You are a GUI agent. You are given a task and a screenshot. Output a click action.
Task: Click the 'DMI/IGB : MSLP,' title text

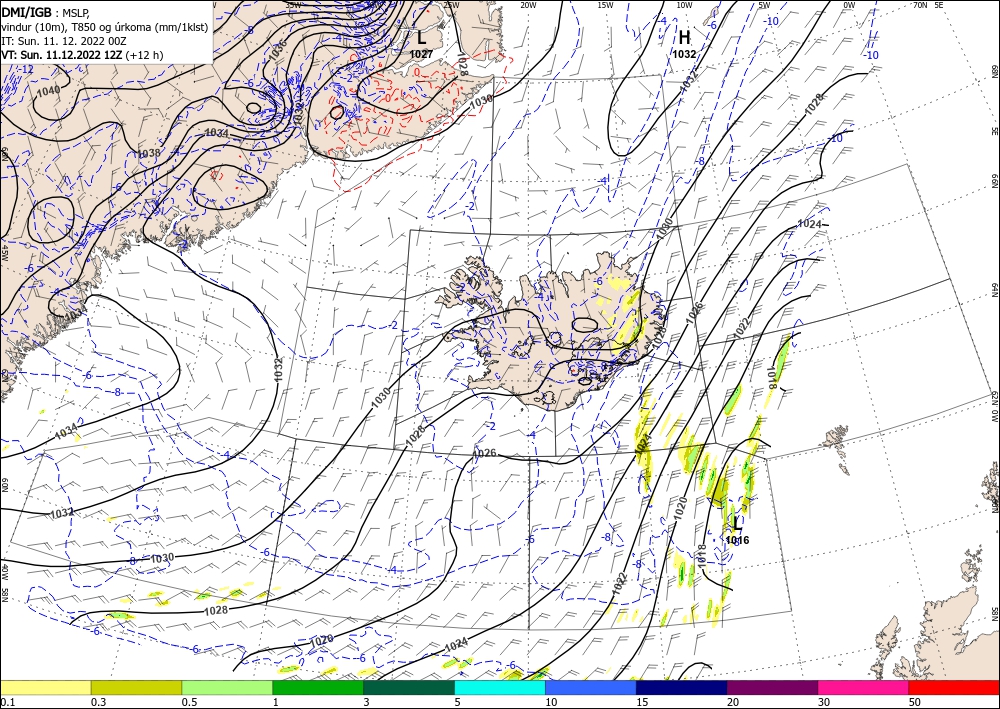coord(46,11)
